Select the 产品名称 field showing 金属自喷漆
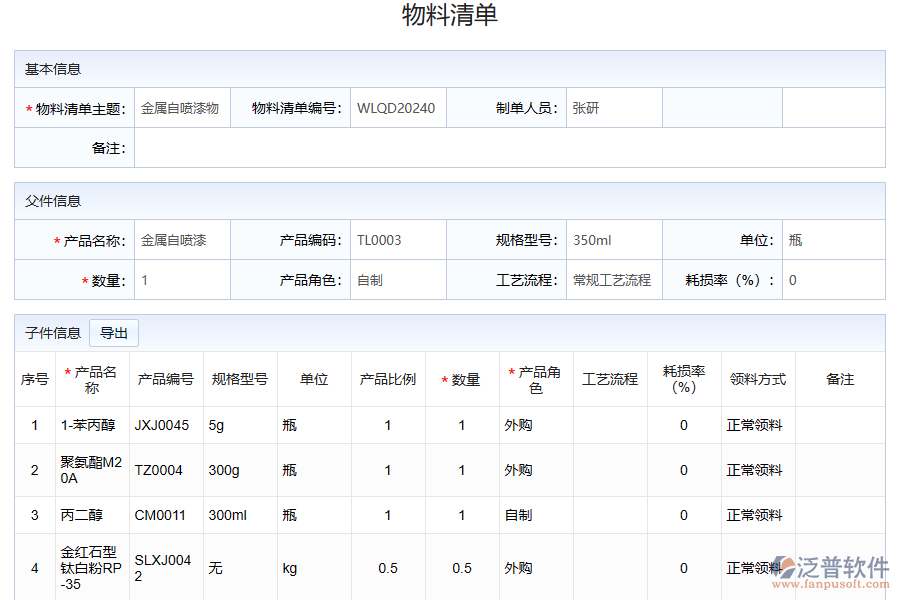Viewport: 900px width, 600px height. 180,239
